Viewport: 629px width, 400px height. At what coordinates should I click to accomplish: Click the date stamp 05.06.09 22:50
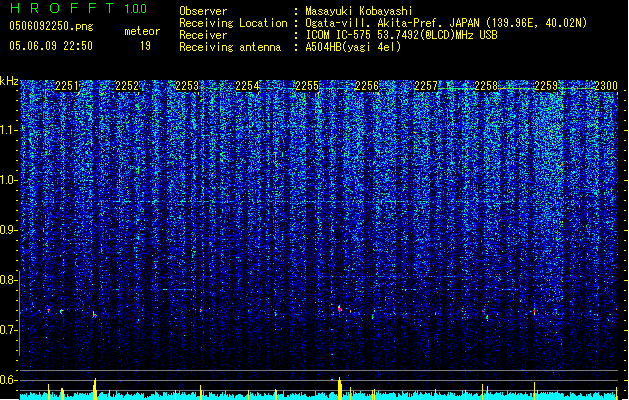(x=51, y=46)
